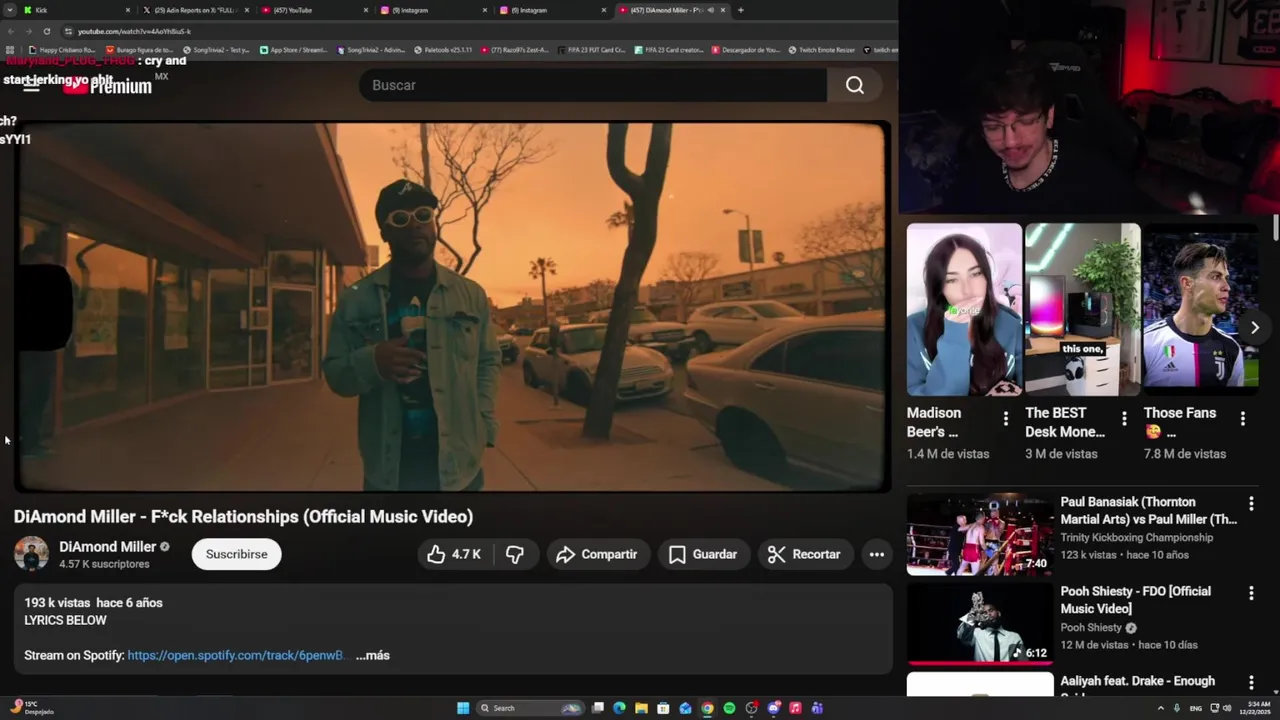Open Microsoft Store from the taskbar
This screenshot has width=1280, height=720.
[663, 708]
